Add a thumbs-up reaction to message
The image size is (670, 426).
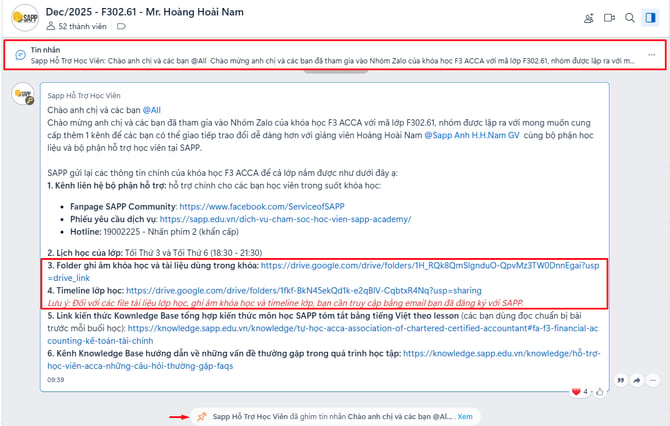coord(600,391)
